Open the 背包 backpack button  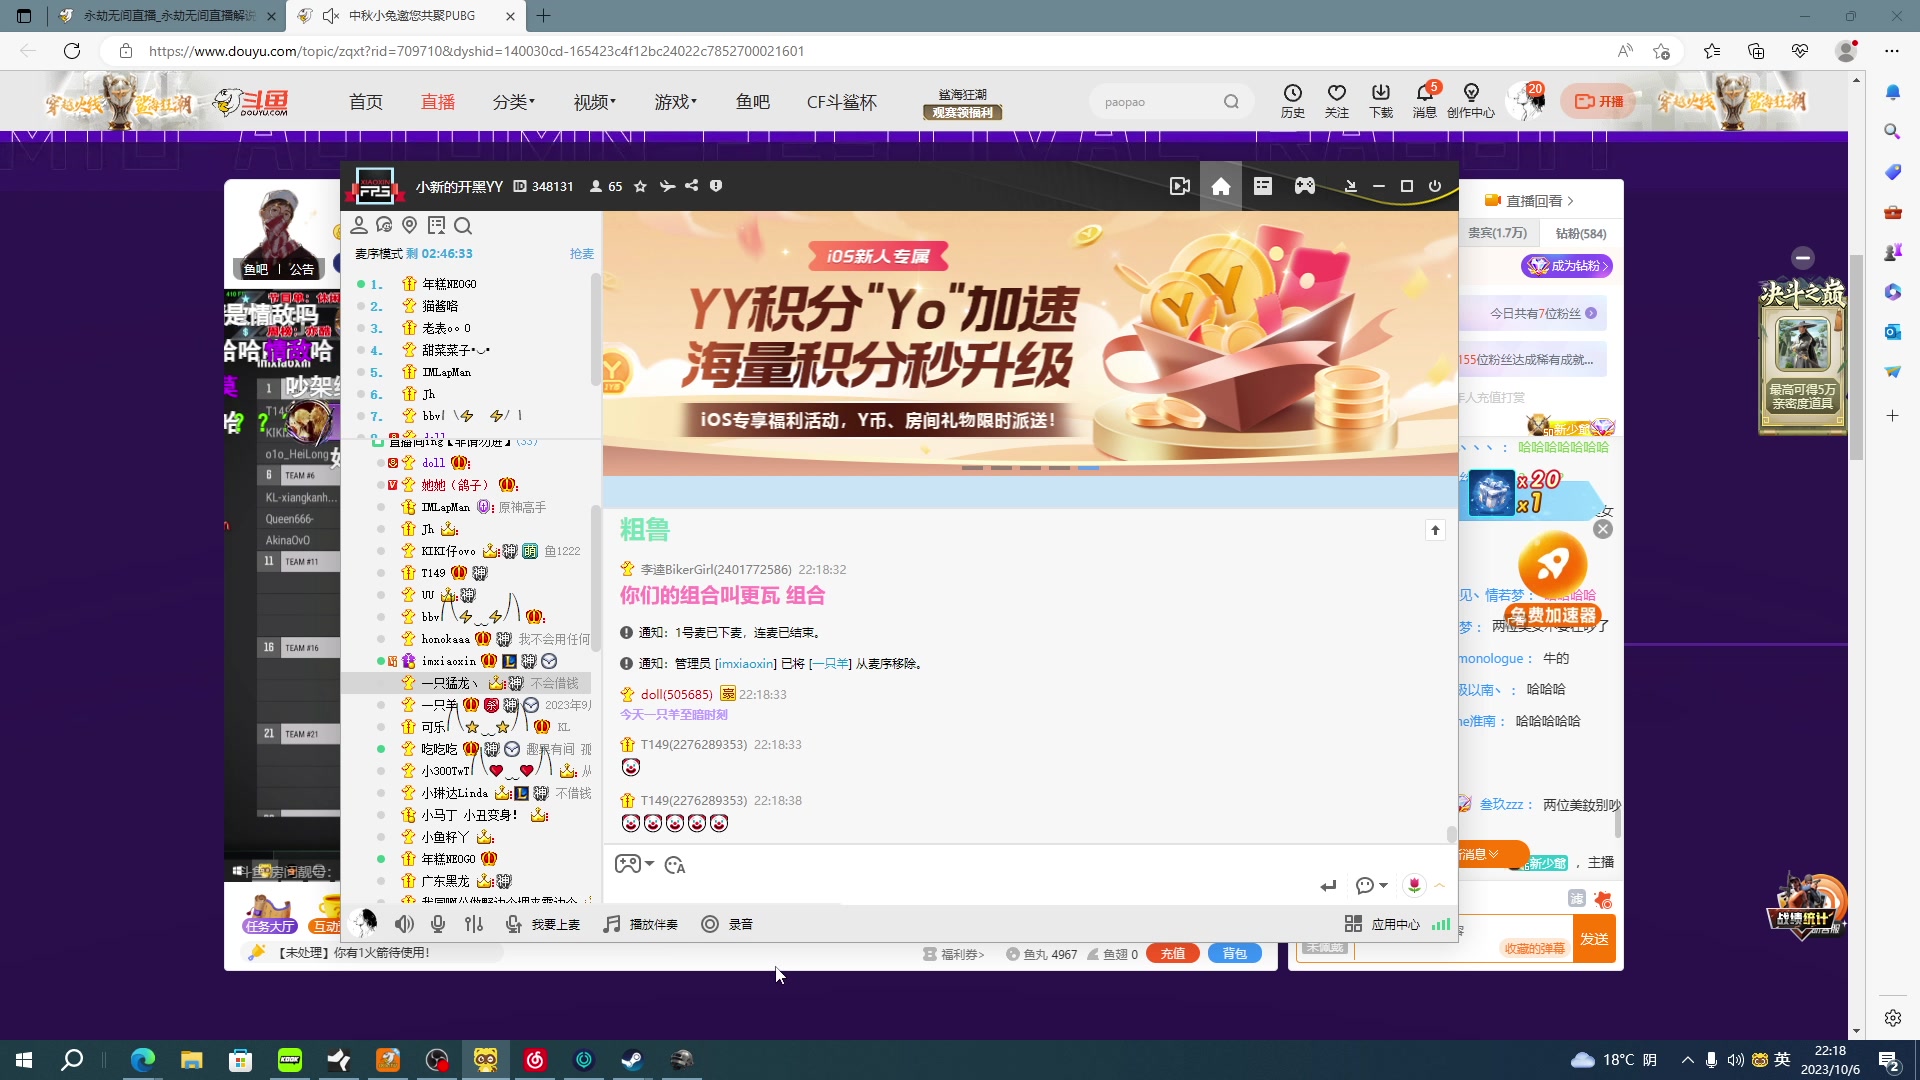1235,954
